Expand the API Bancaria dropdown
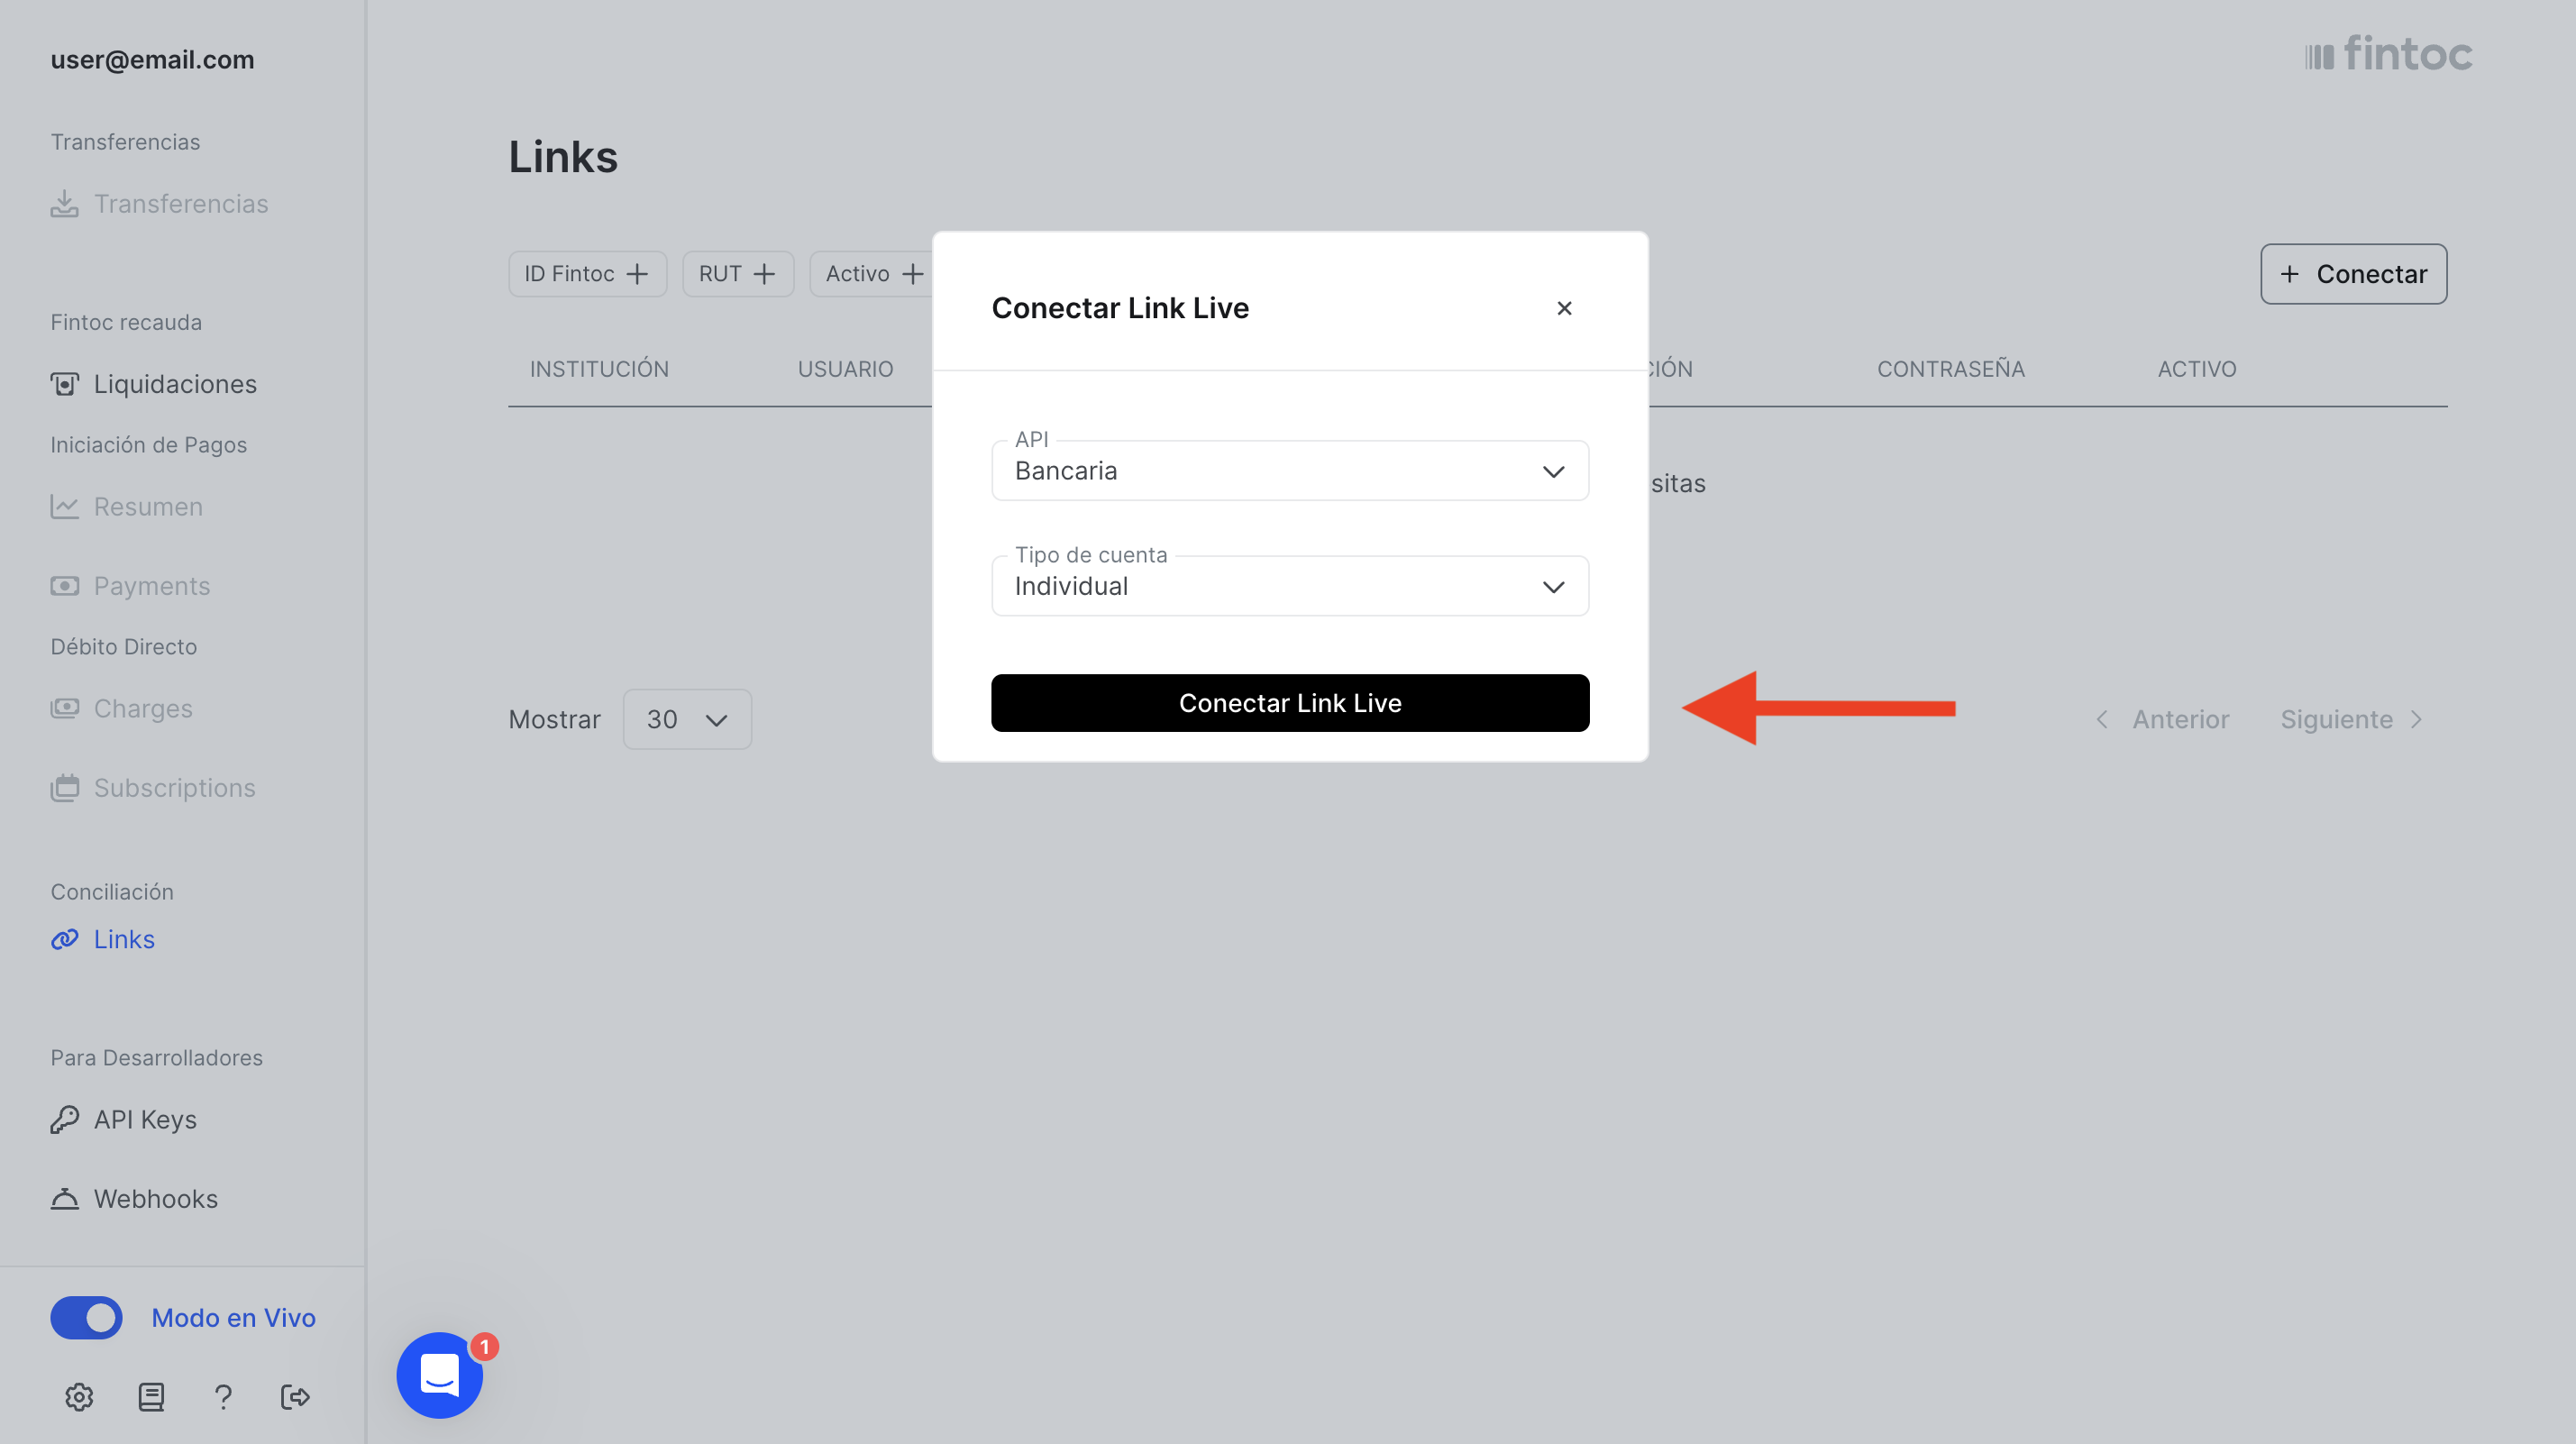Viewport: 2576px width, 1444px height. click(1289, 471)
